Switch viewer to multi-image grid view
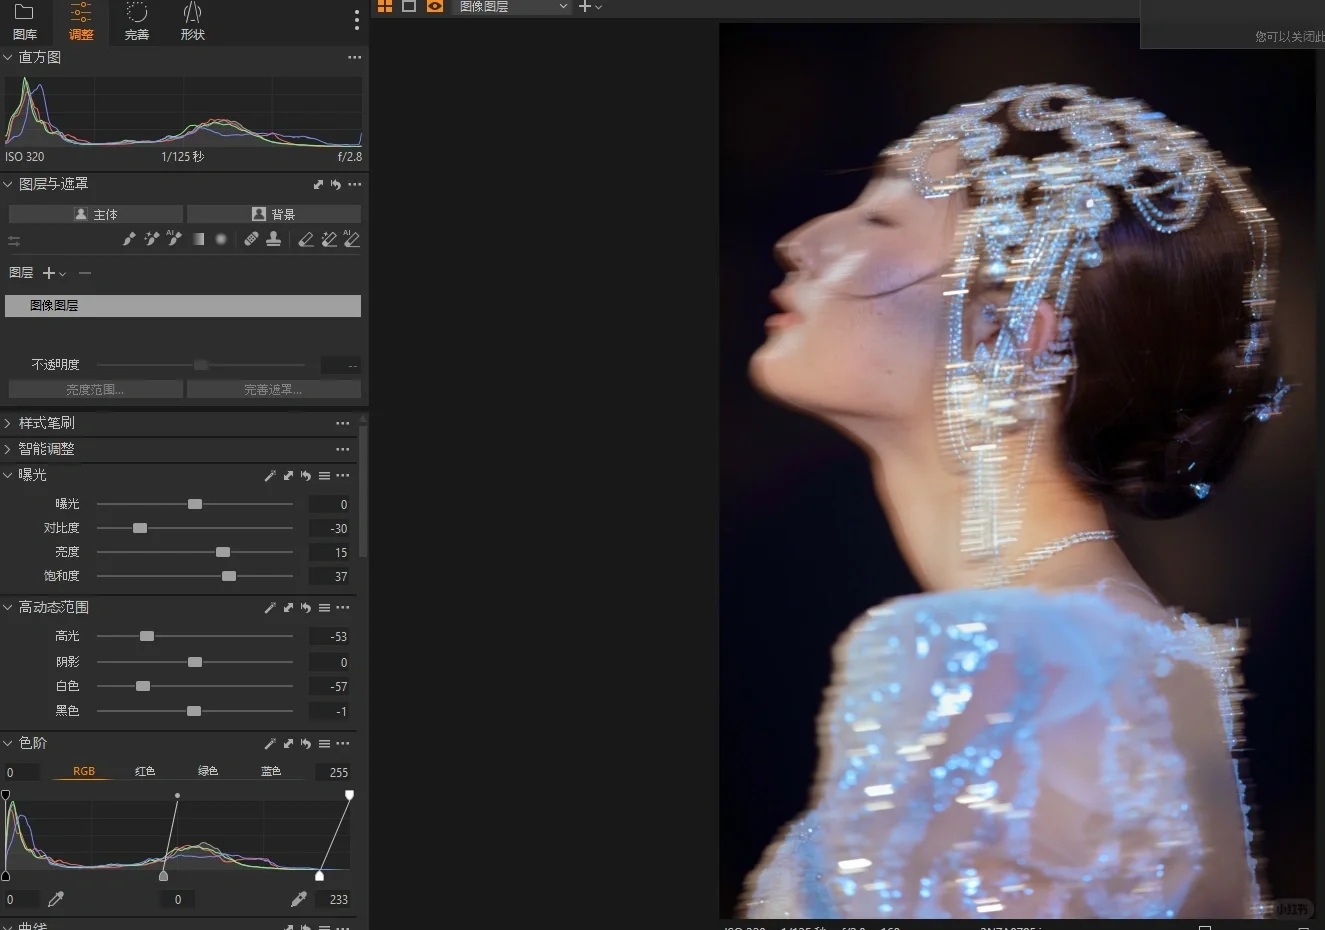 385,6
